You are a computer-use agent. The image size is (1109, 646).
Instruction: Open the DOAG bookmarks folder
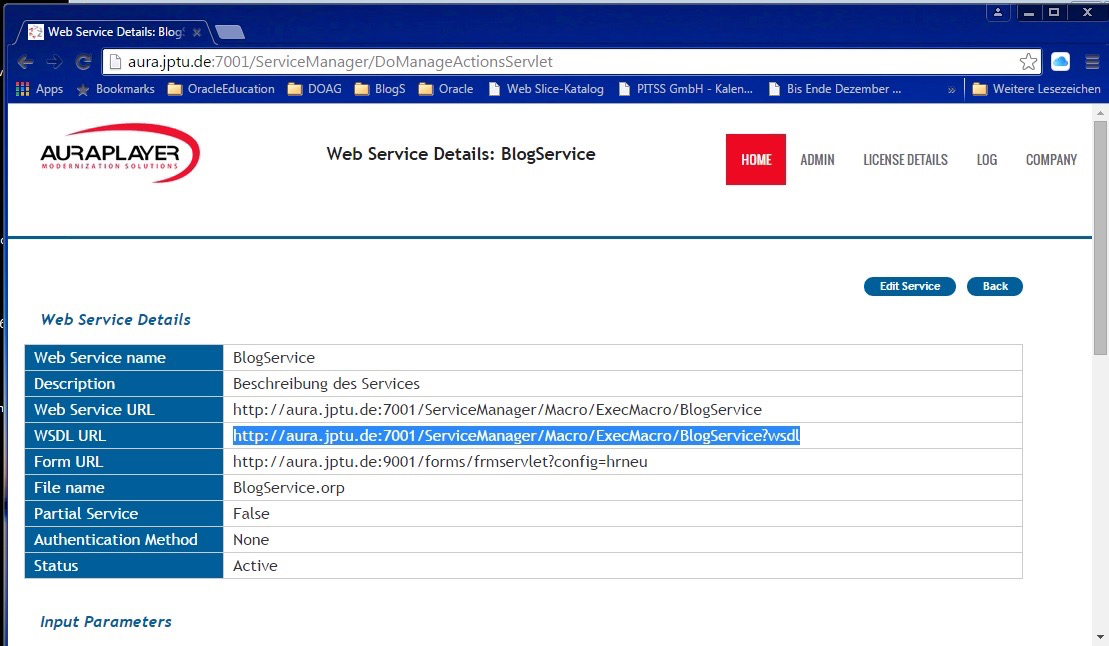[x=315, y=89]
